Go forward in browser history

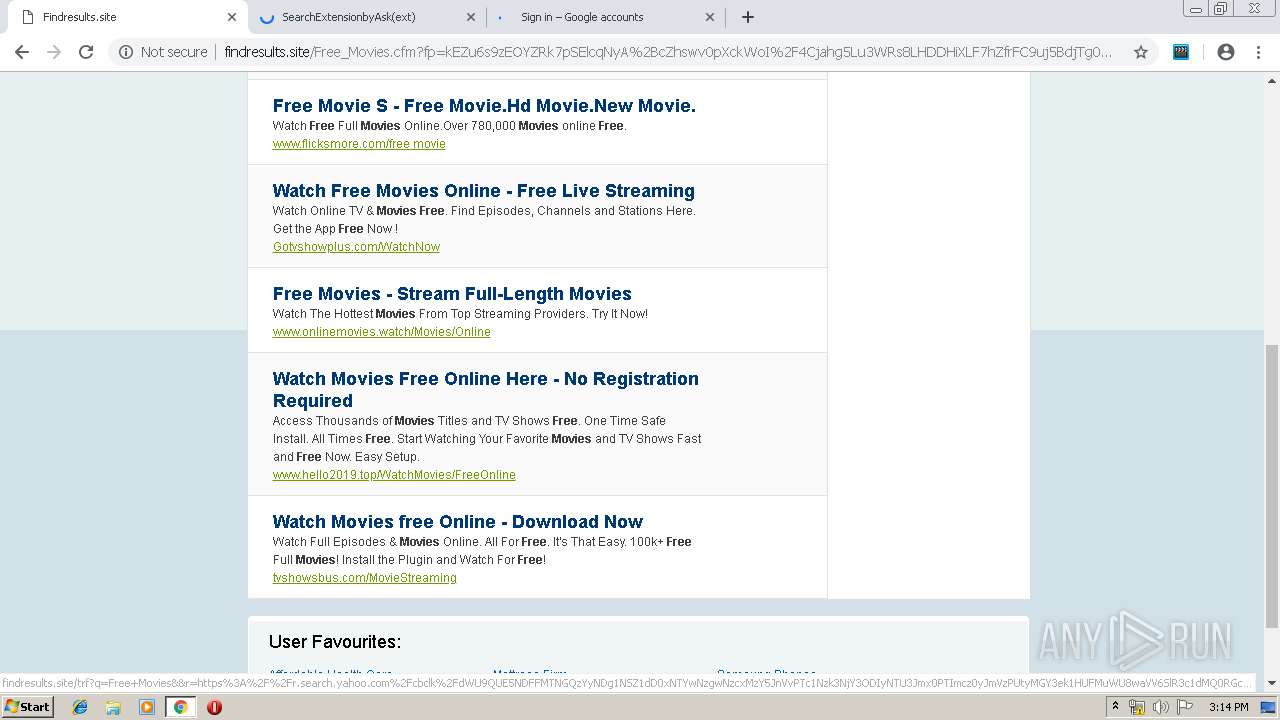(x=54, y=52)
